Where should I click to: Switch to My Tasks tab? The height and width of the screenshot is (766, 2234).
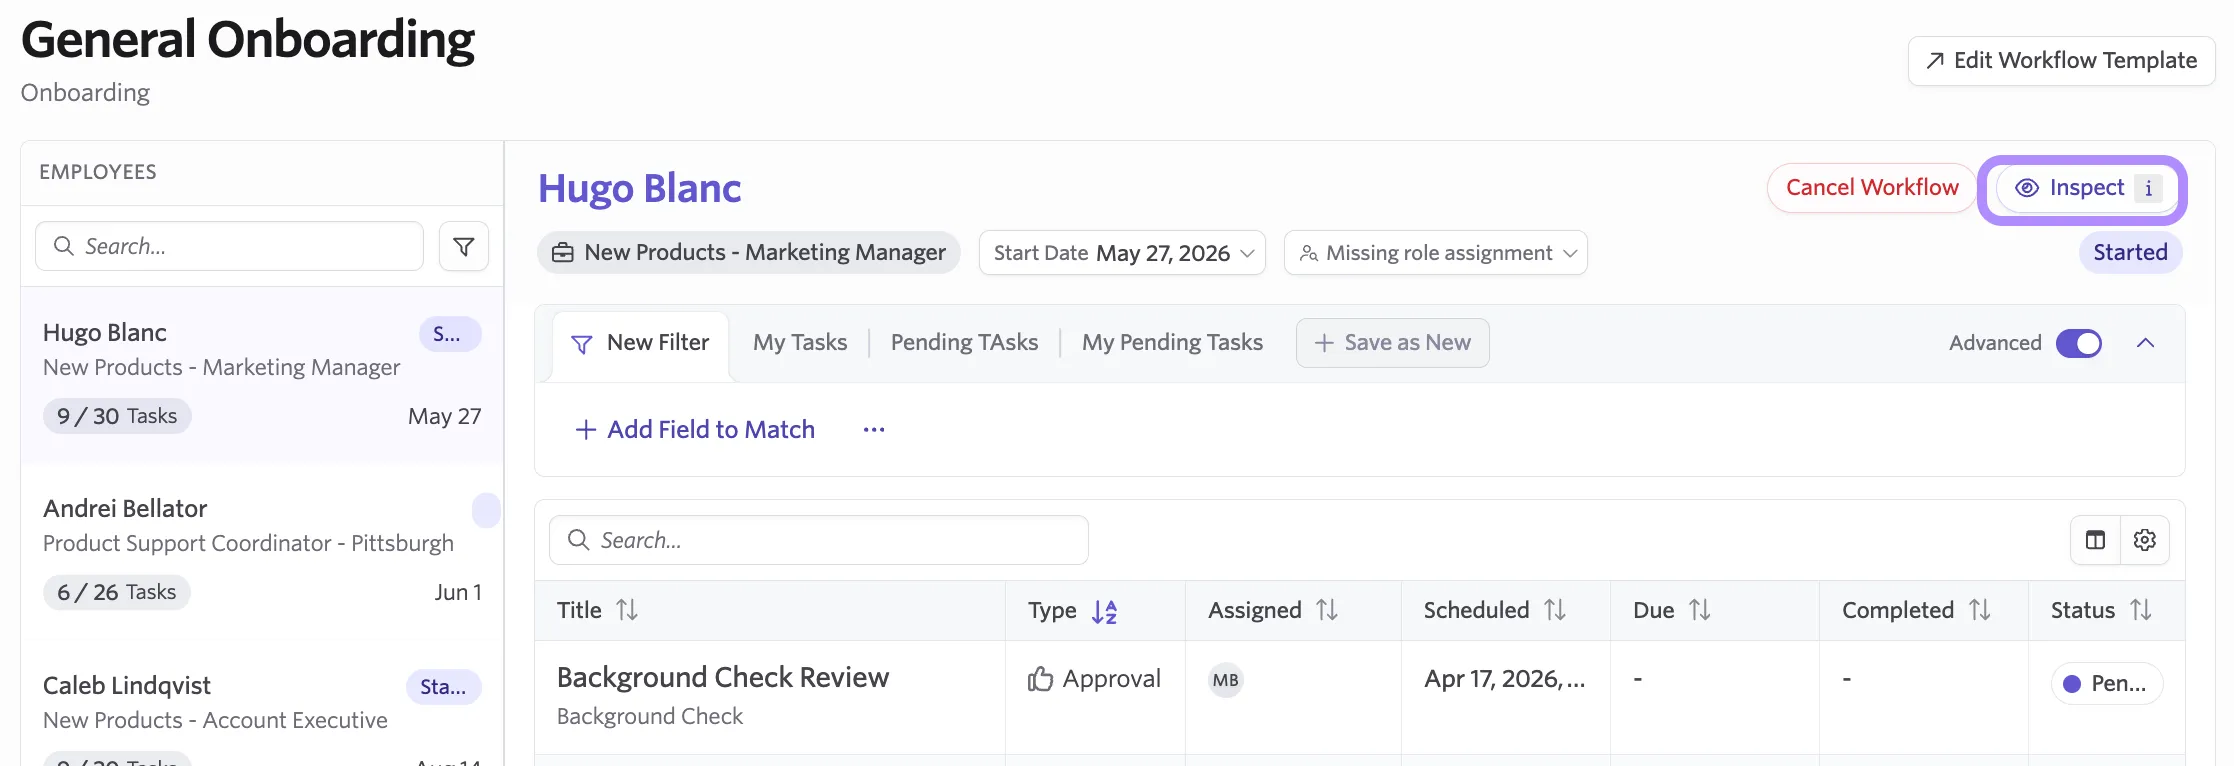pos(800,343)
